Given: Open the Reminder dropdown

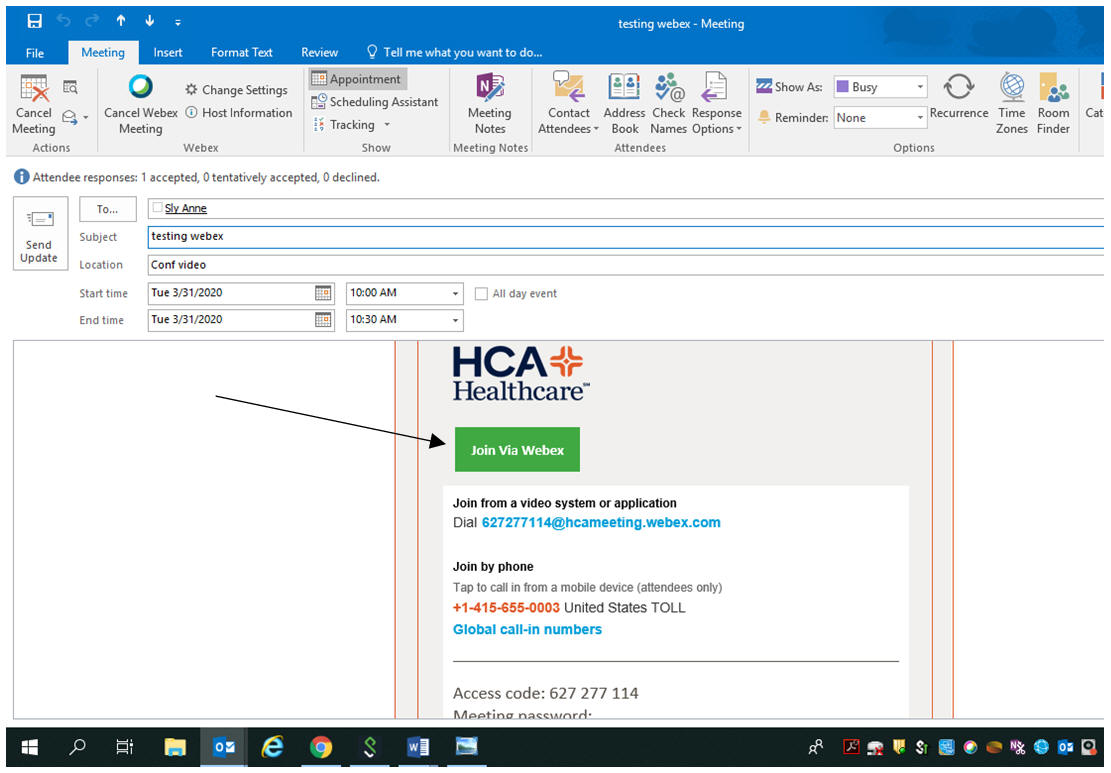Looking at the screenshot, I should click(x=921, y=118).
